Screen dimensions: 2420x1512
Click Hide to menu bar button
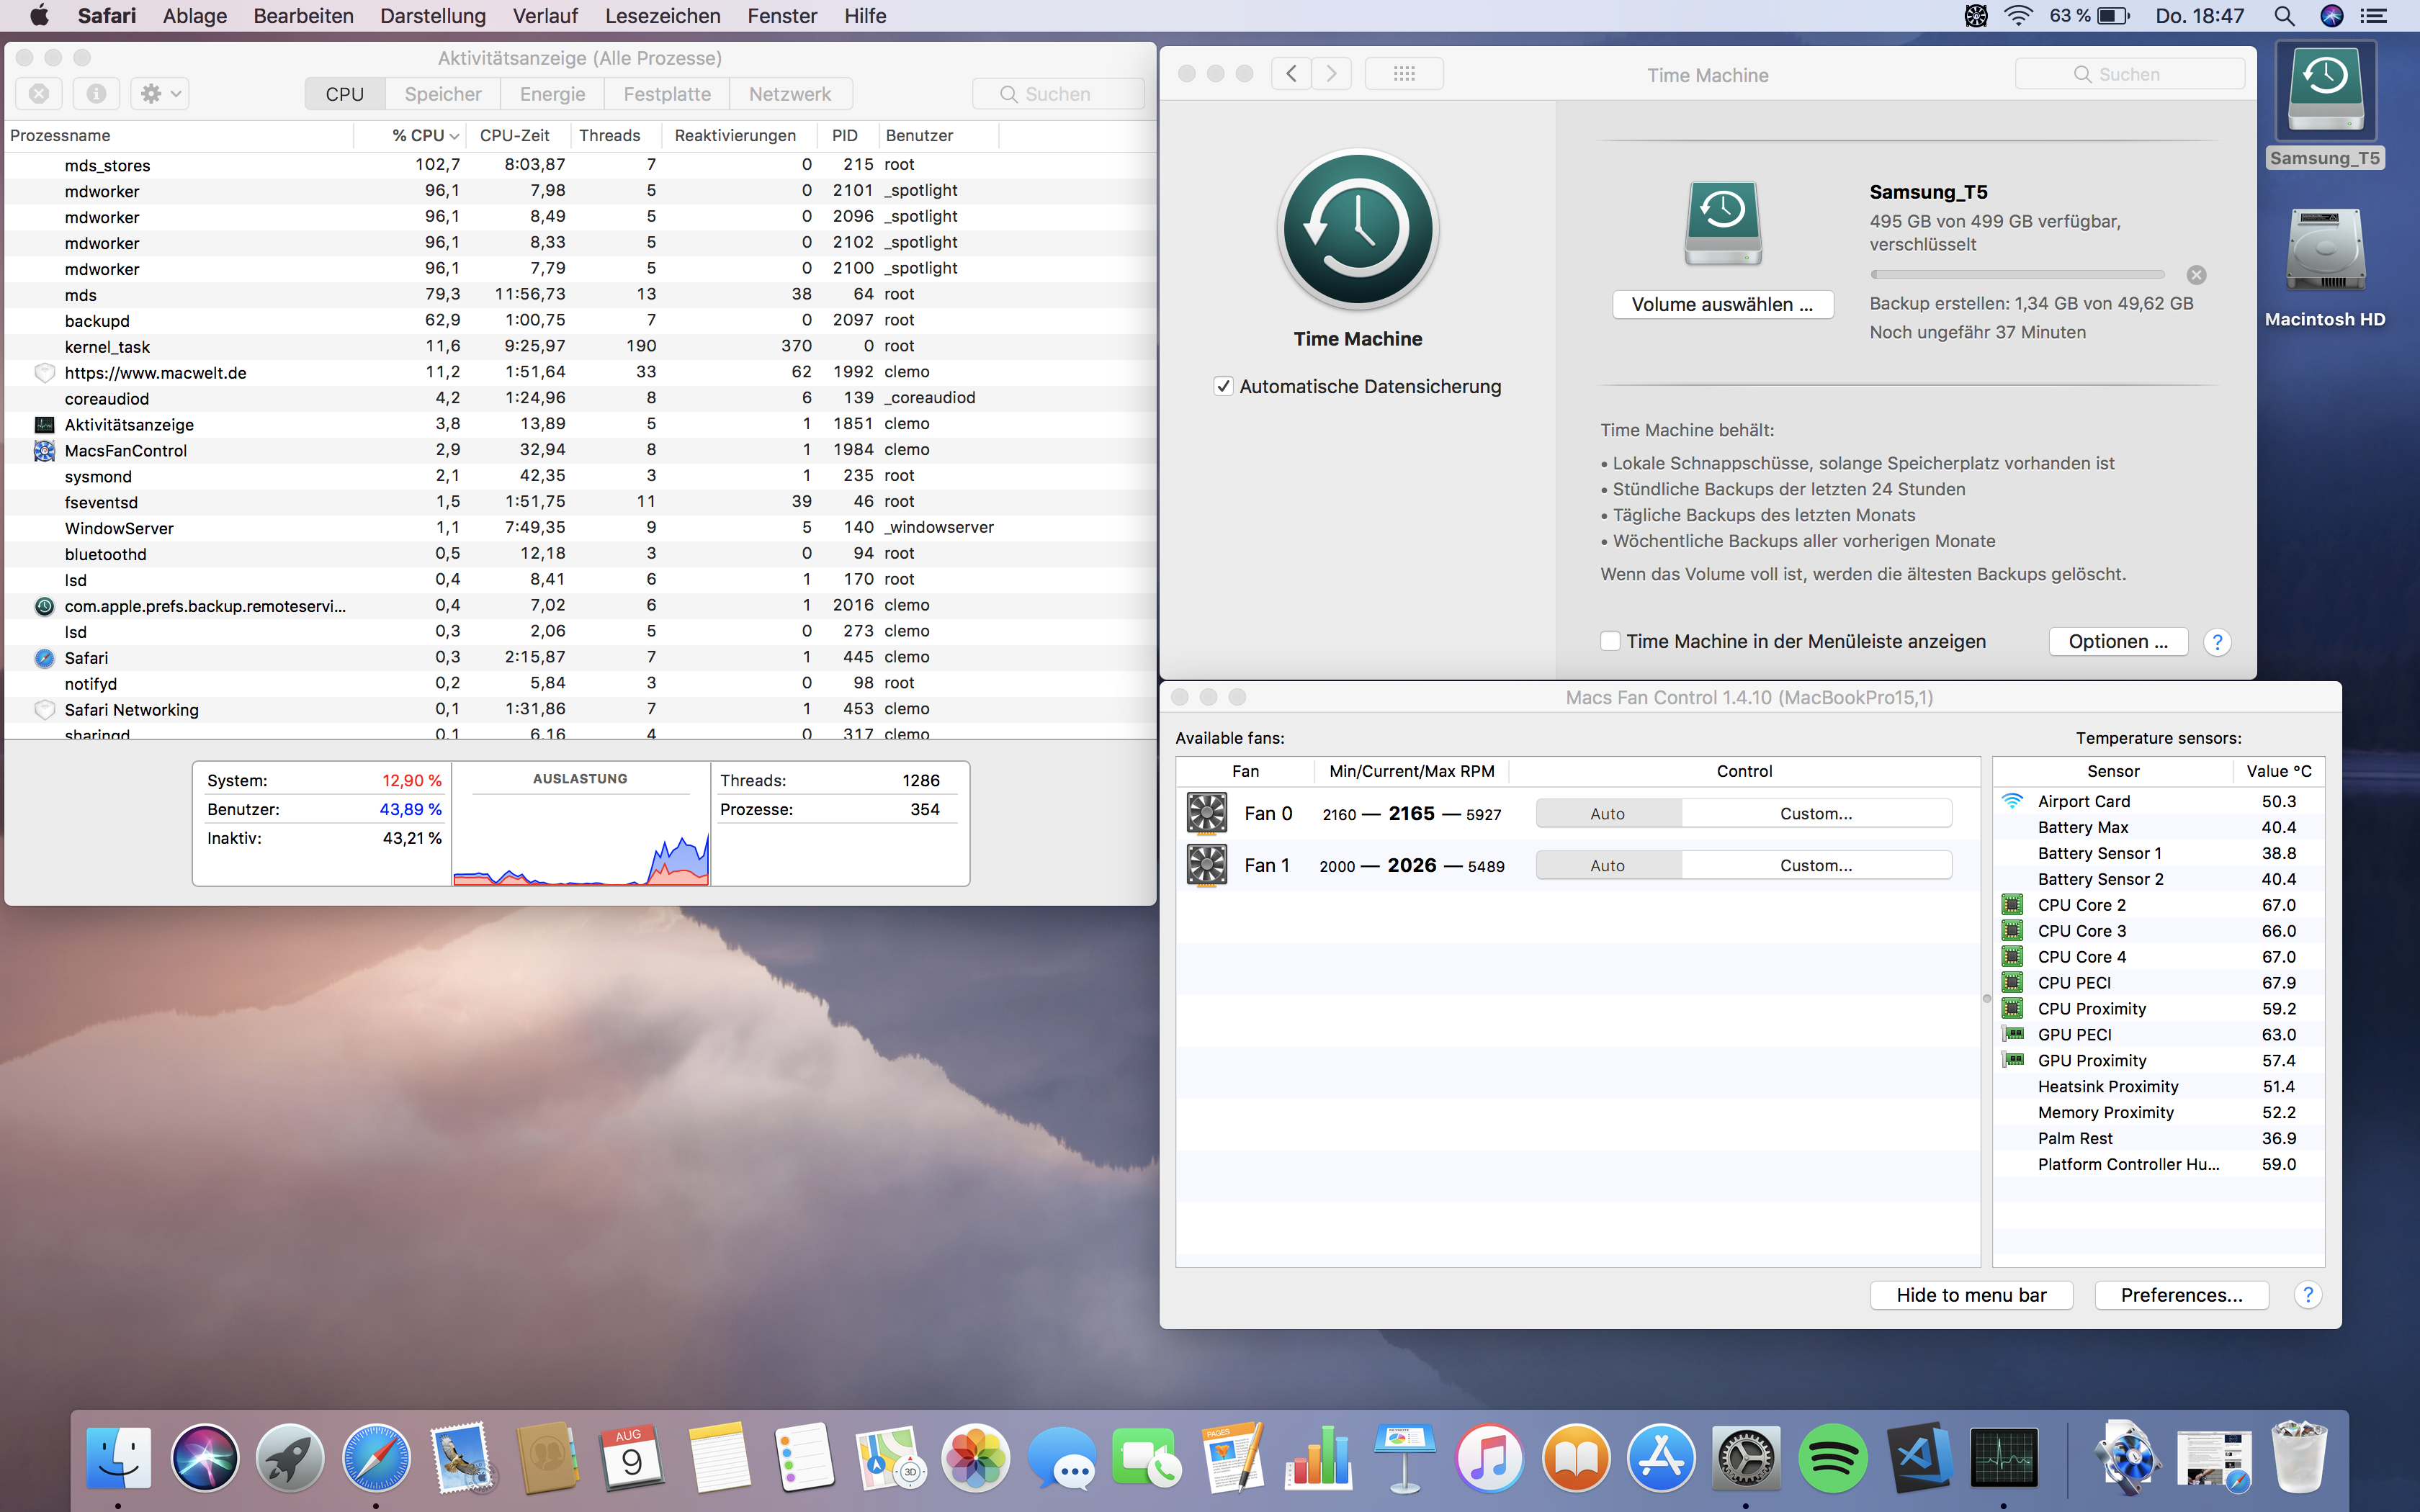[x=1970, y=1295]
